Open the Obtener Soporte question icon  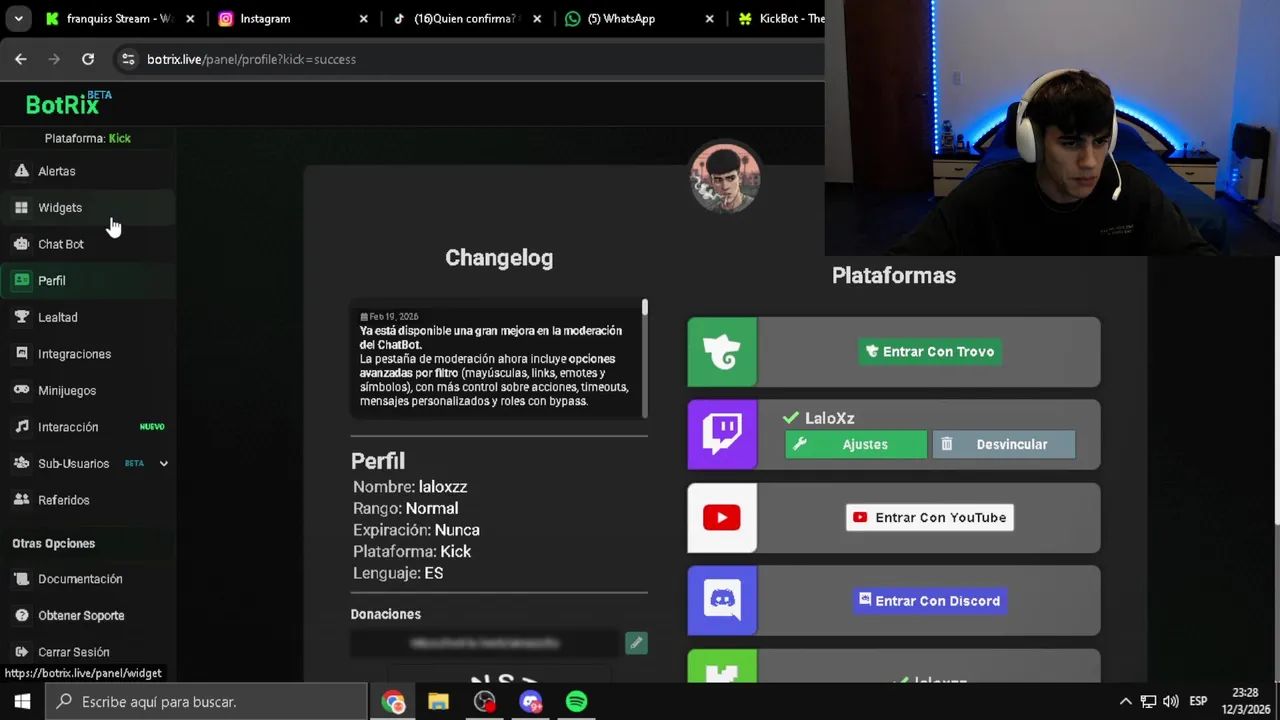coord(21,615)
